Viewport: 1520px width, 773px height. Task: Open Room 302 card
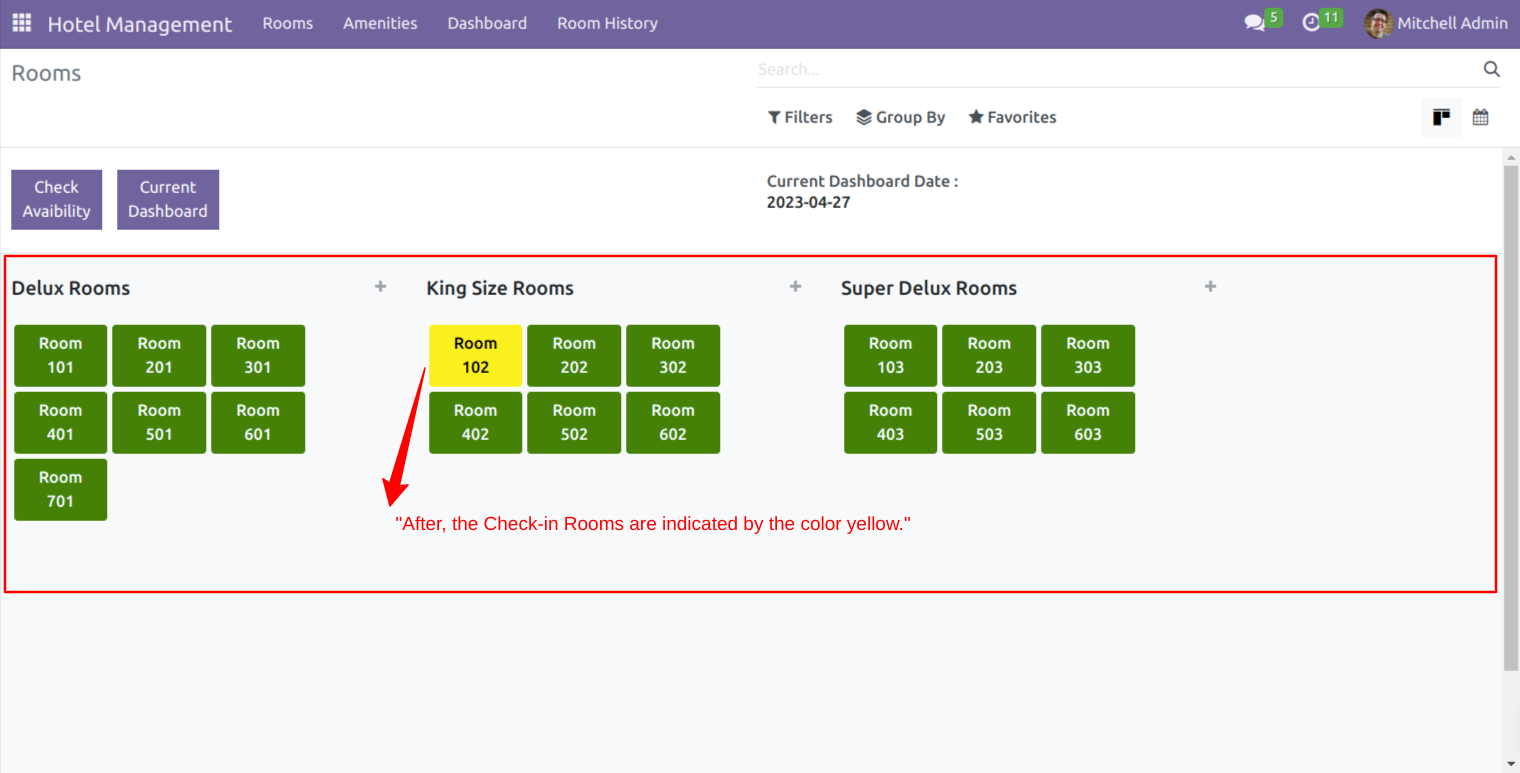[x=673, y=355]
